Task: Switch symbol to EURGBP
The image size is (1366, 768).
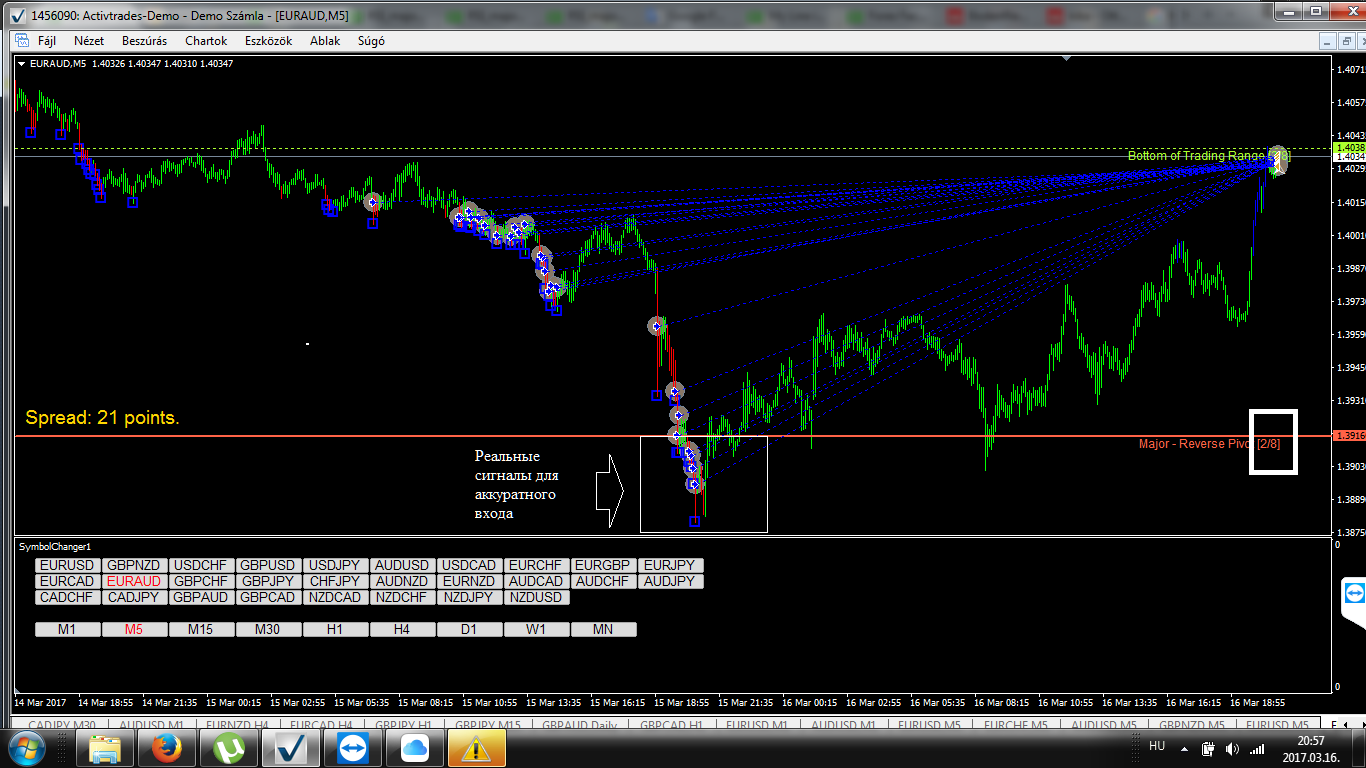Action: coord(604,565)
